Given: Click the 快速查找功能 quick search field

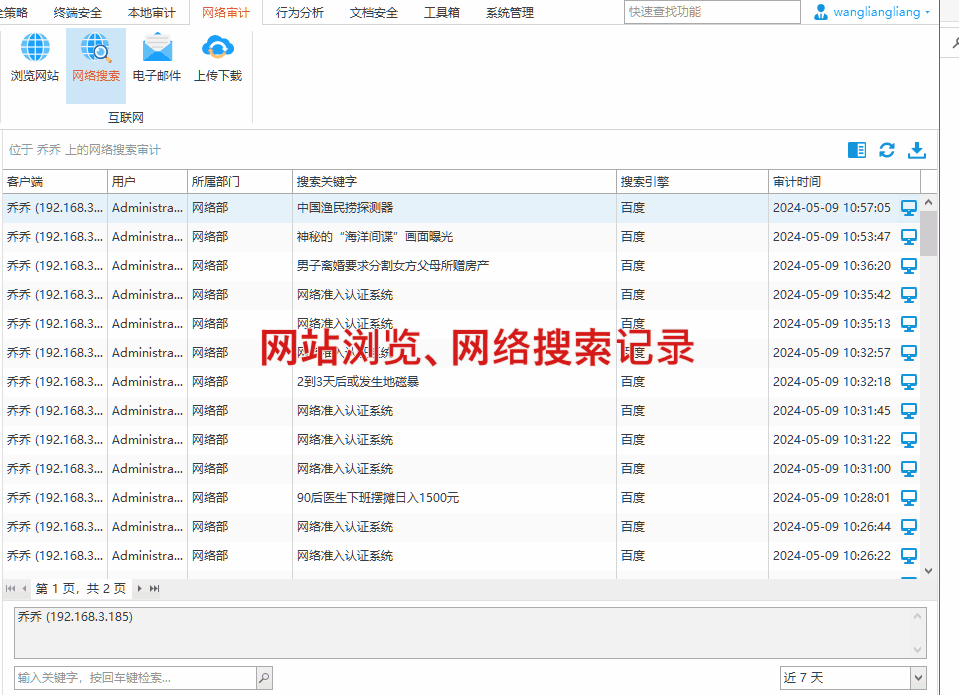Looking at the screenshot, I should point(712,12).
